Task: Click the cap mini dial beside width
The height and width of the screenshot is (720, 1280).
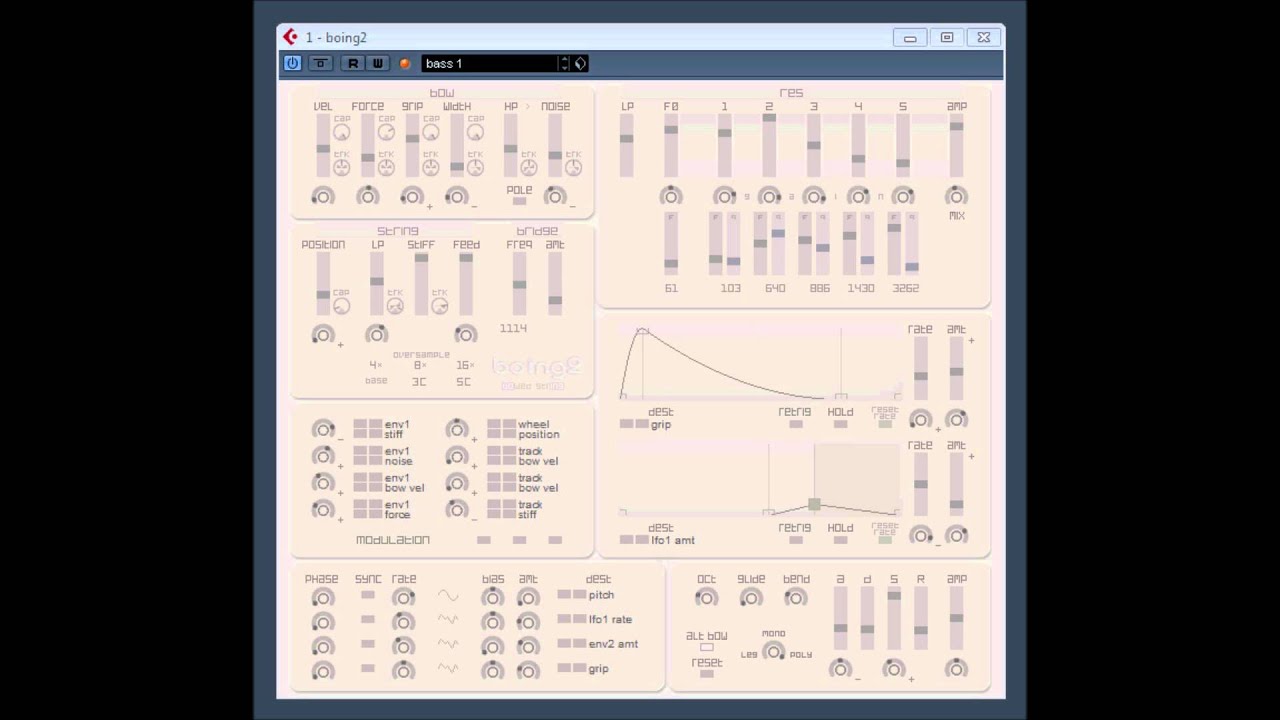Action: (x=475, y=132)
